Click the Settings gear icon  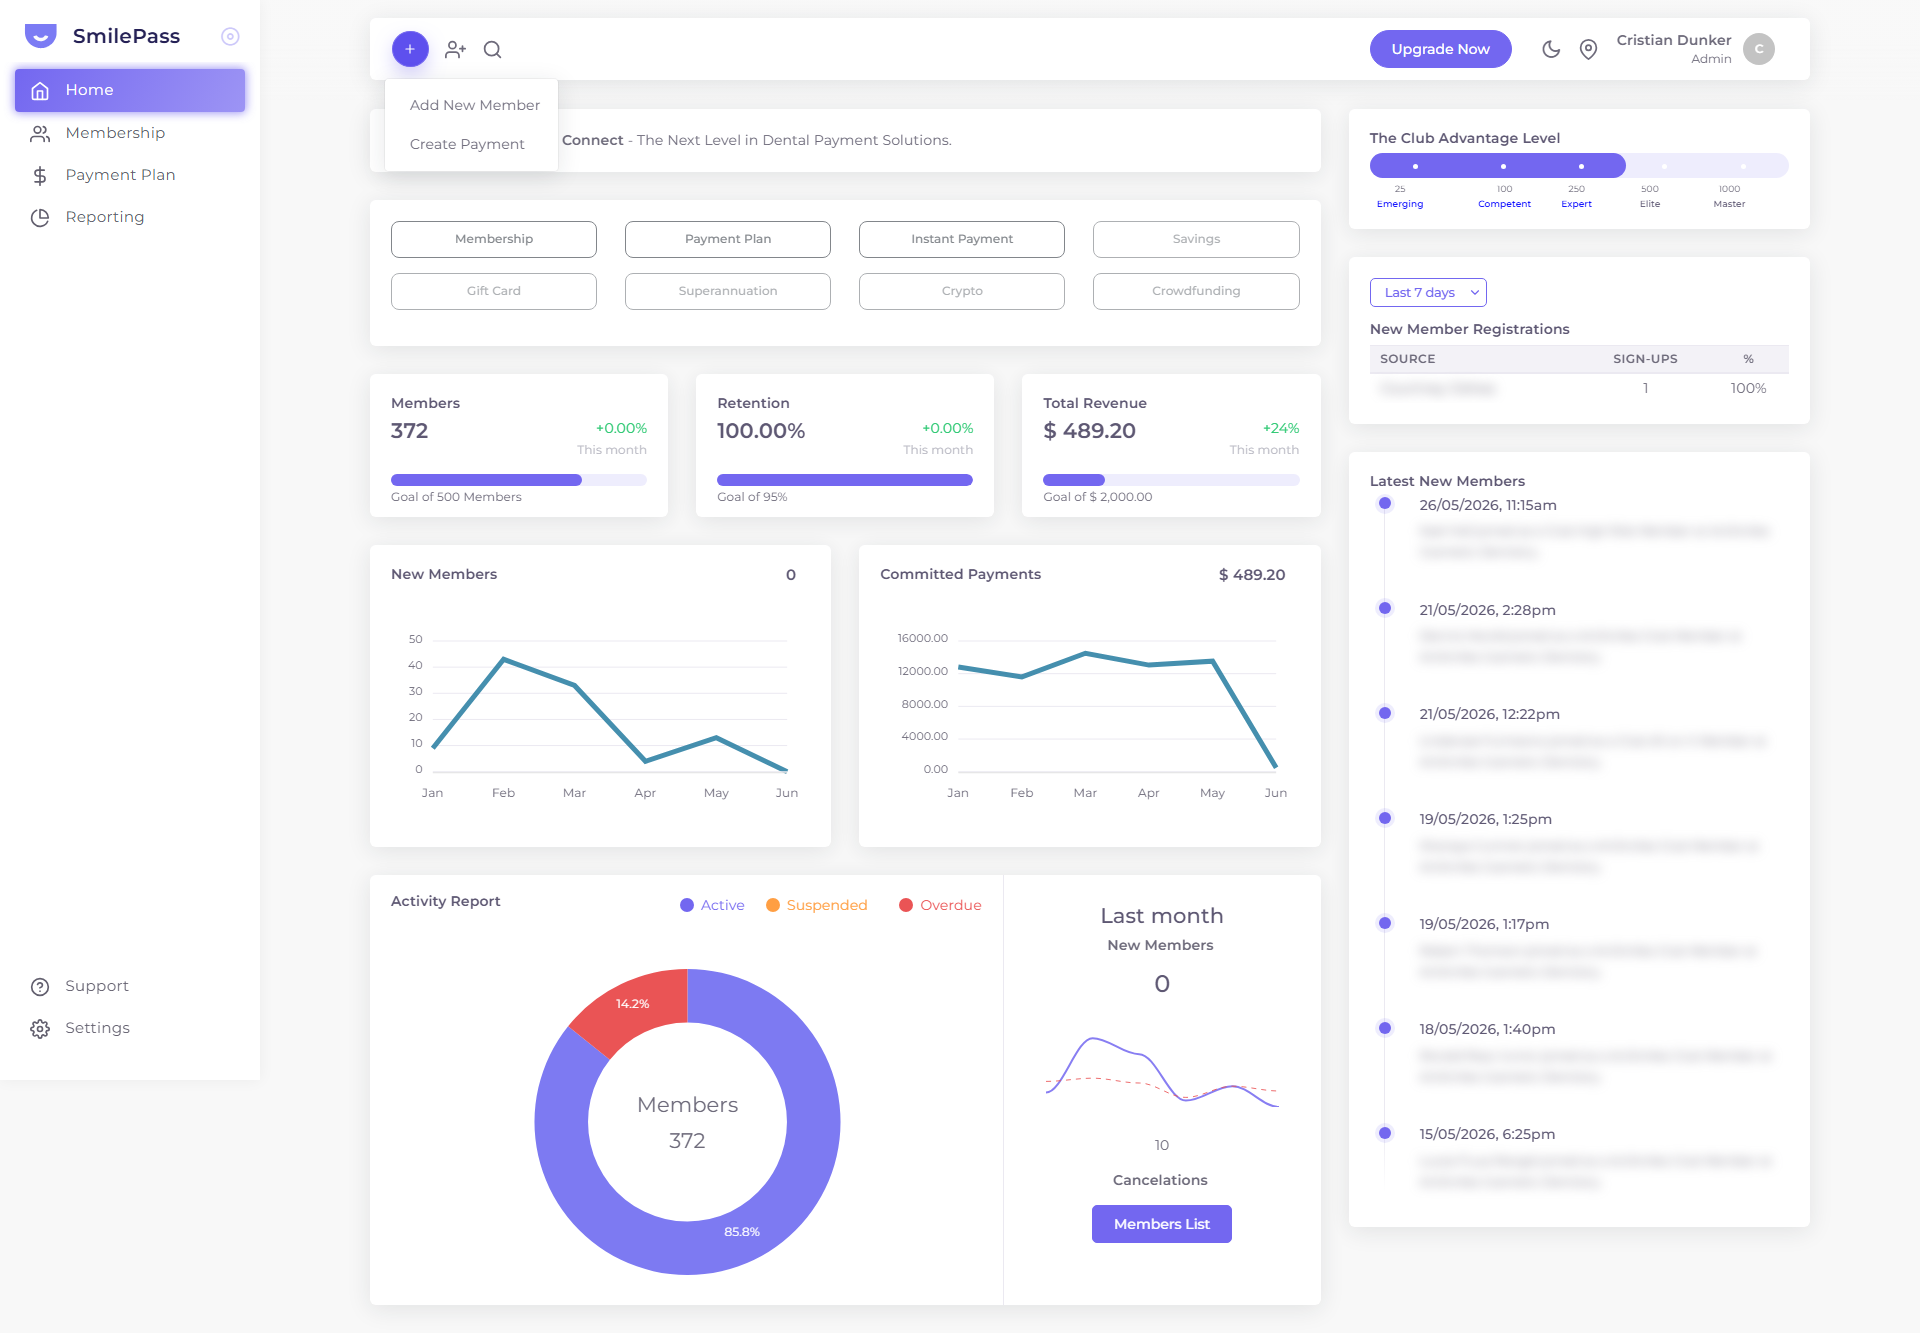click(x=40, y=1029)
